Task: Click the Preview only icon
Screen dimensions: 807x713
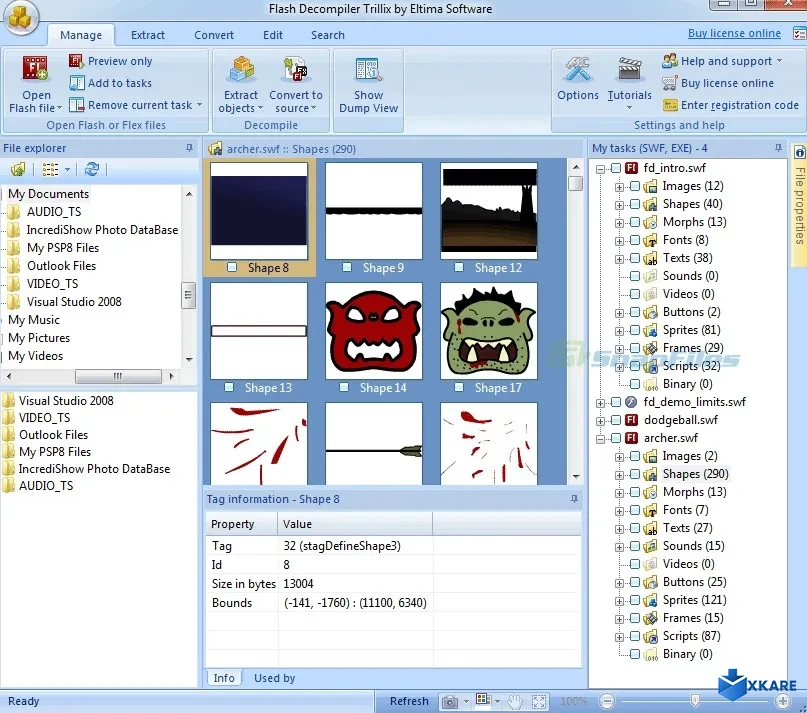Action: click(76, 61)
